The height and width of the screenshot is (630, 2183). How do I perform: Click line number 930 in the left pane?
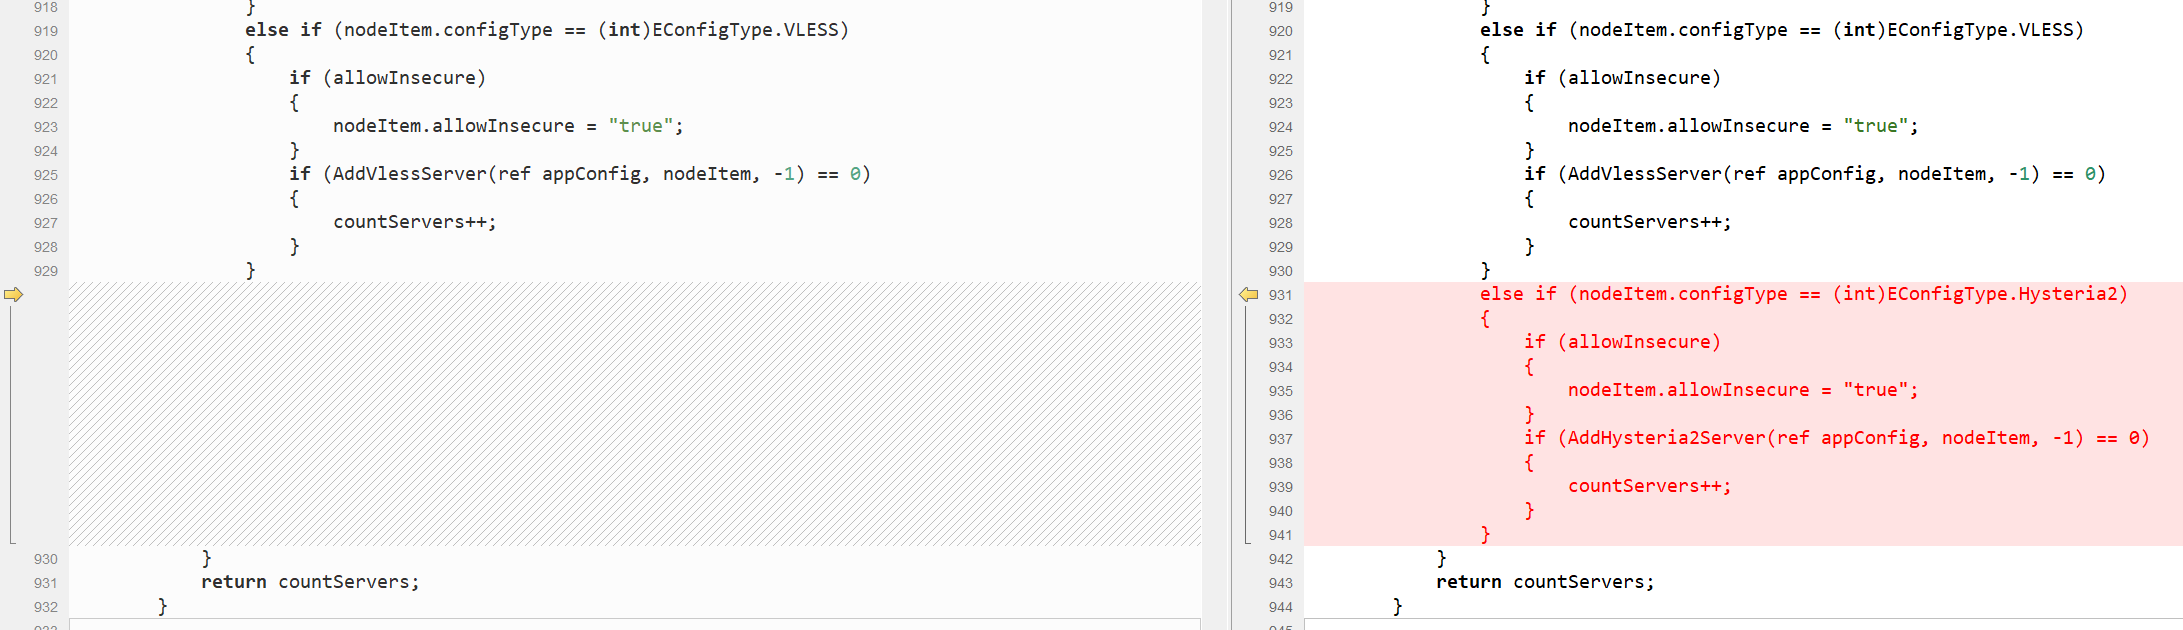[x=45, y=559]
